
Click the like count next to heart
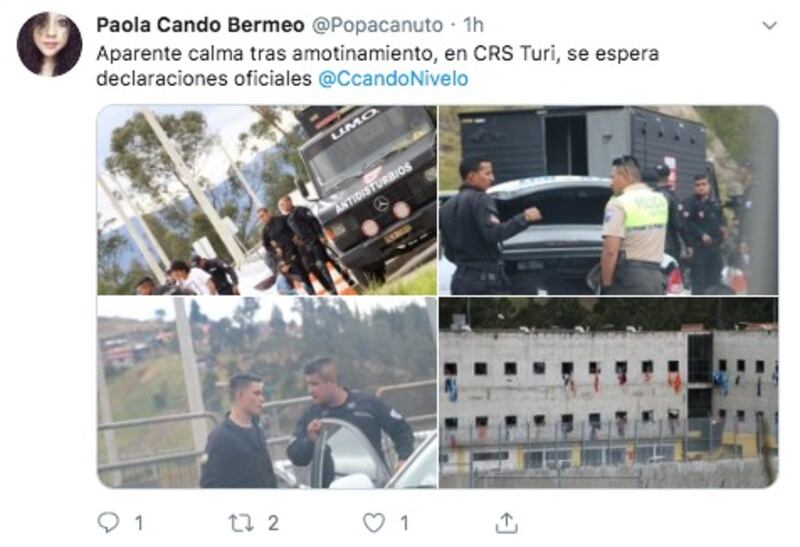coord(404,523)
